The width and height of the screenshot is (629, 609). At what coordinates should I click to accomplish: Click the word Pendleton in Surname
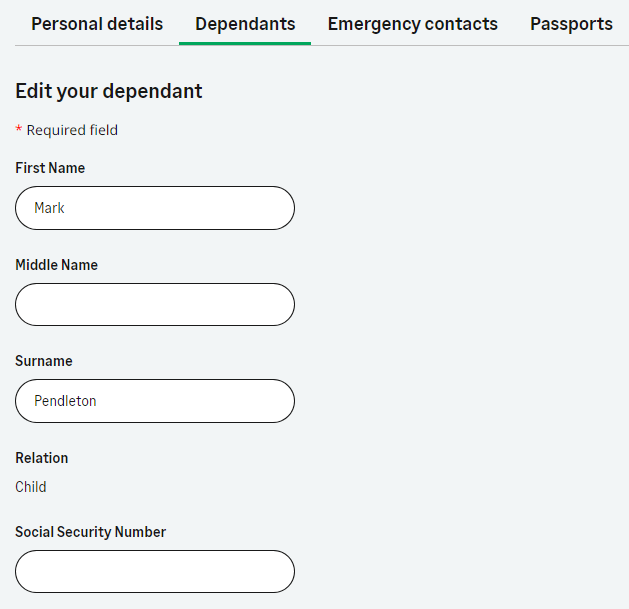pyautogui.click(x=65, y=401)
